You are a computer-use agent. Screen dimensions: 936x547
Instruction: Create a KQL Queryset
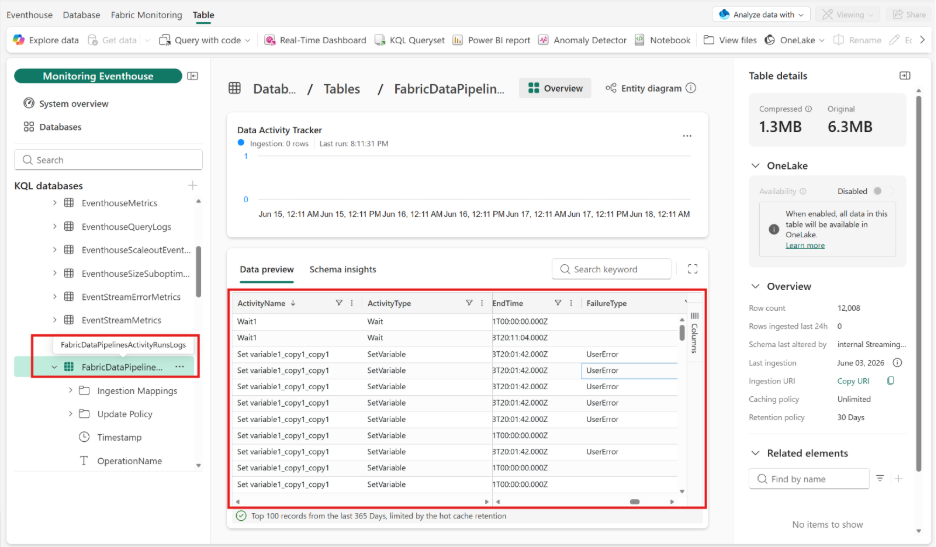tap(410, 40)
